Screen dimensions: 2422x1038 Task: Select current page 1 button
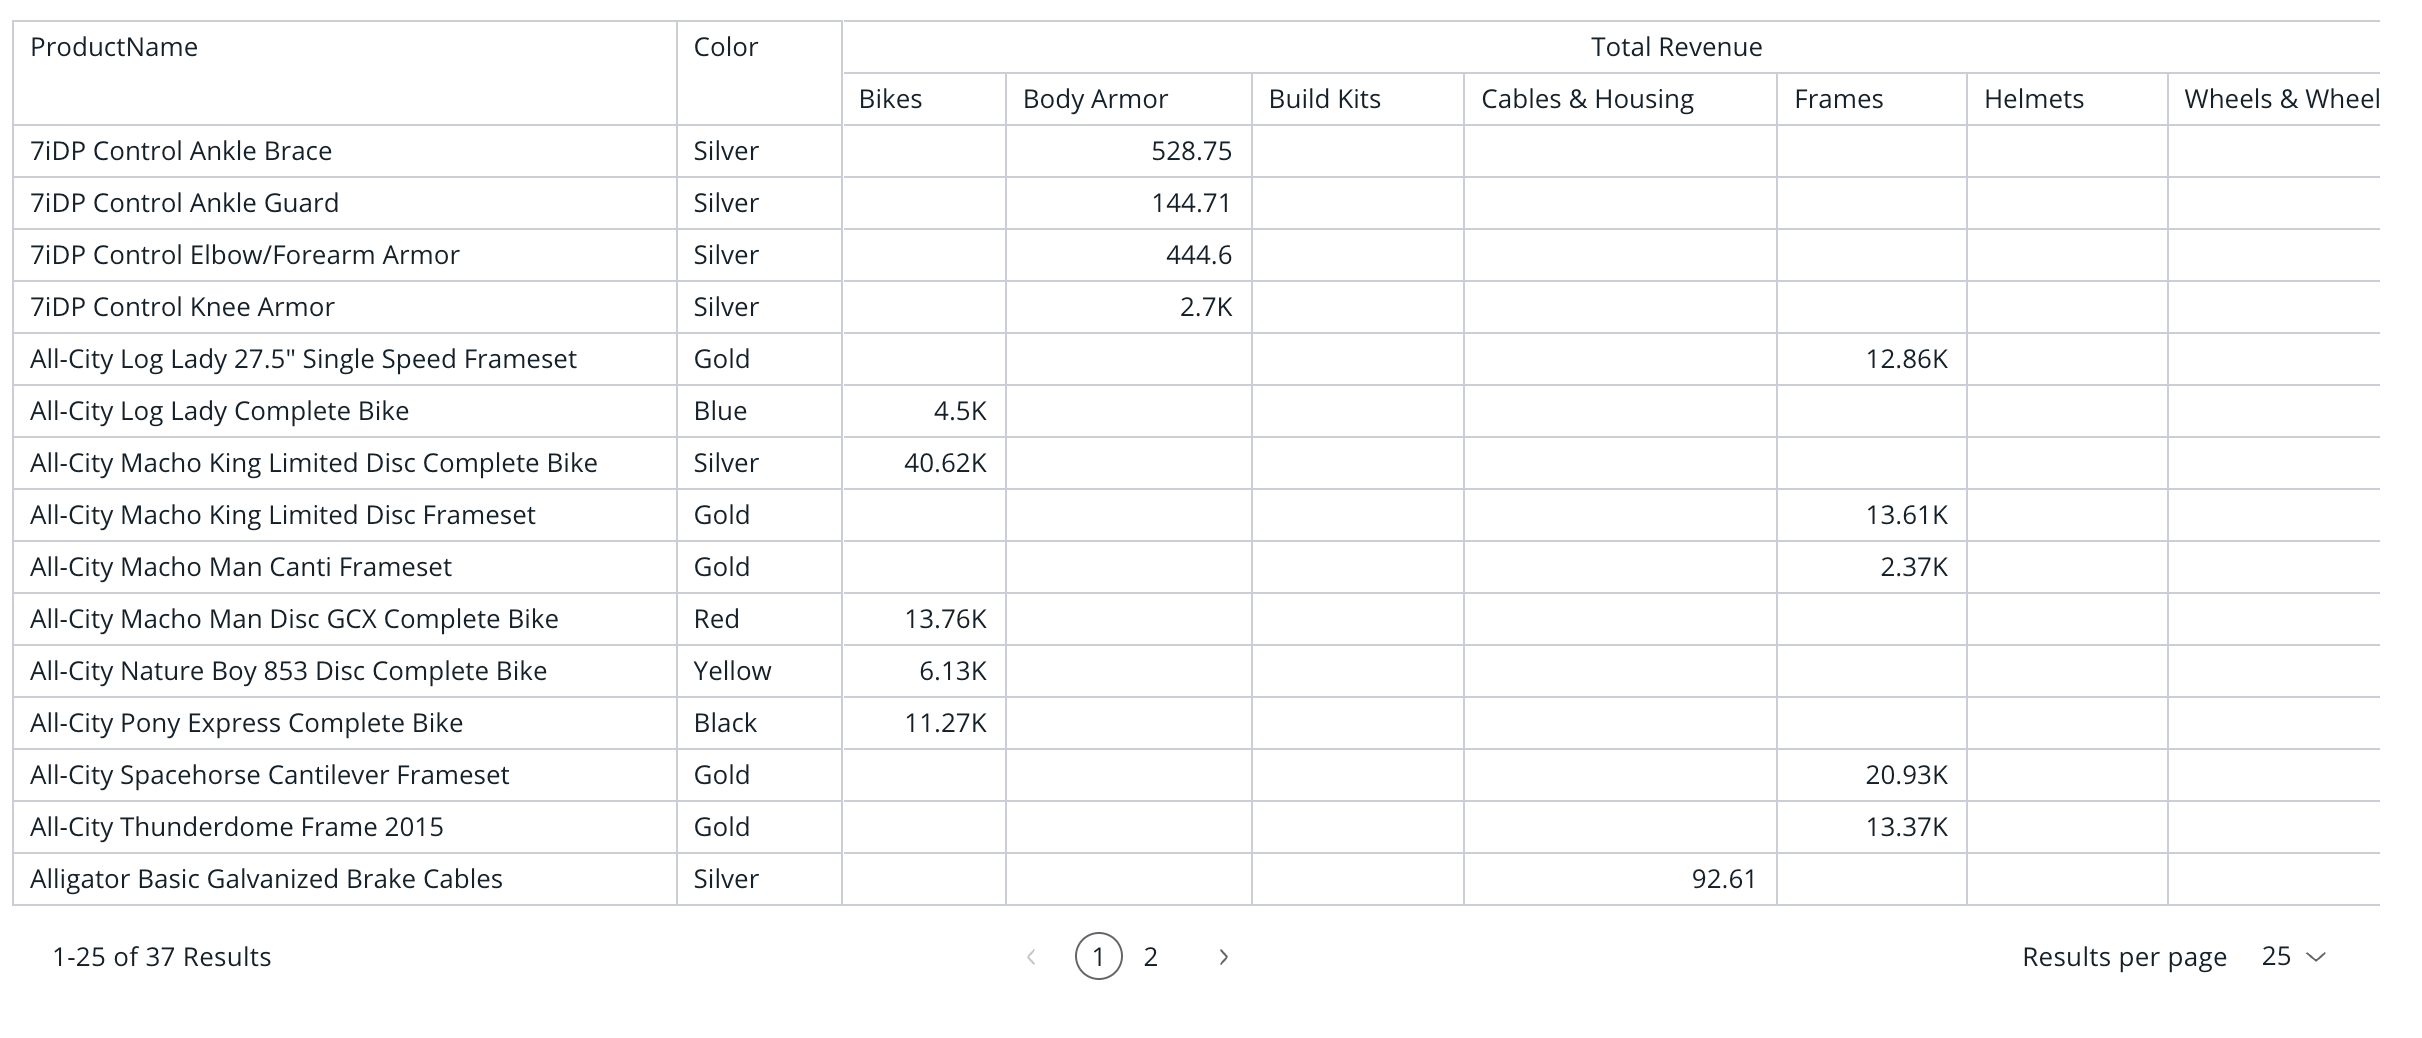click(x=1098, y=957)
